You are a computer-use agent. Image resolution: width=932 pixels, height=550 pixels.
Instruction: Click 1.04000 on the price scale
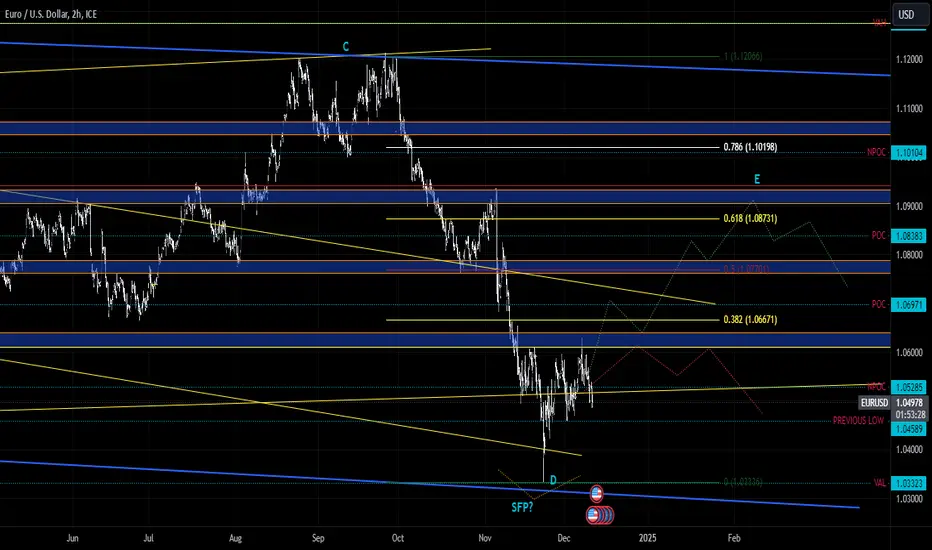click(x=909, y=450)
